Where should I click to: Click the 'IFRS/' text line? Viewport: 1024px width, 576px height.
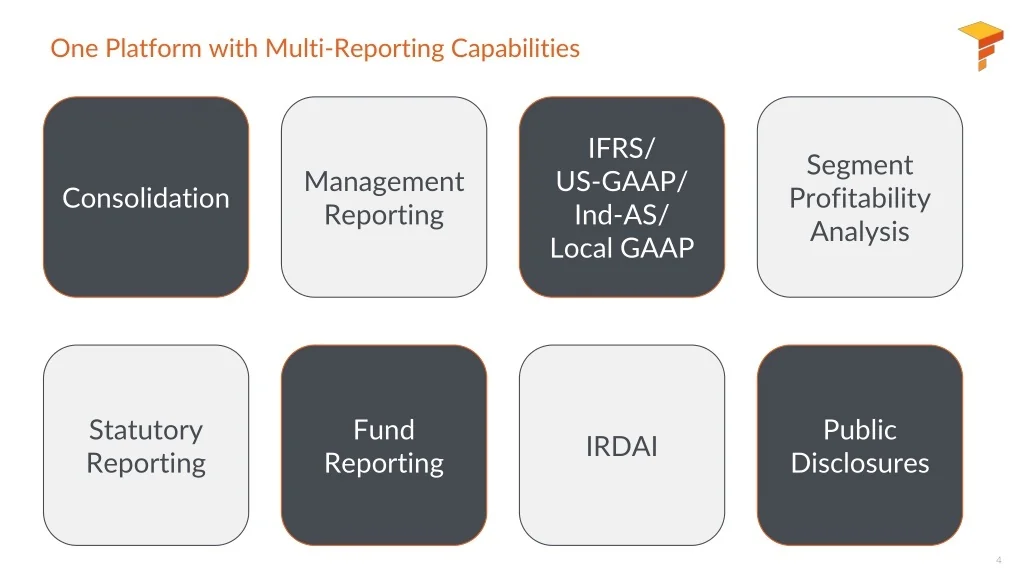(x=622, y=148)
